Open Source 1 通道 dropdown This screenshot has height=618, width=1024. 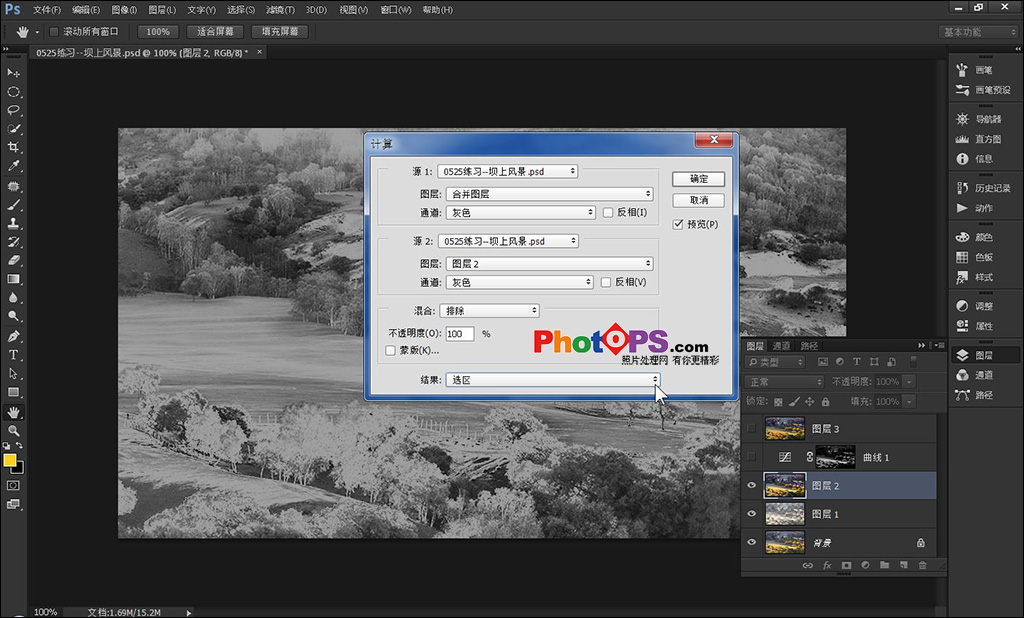click(520, 212)
